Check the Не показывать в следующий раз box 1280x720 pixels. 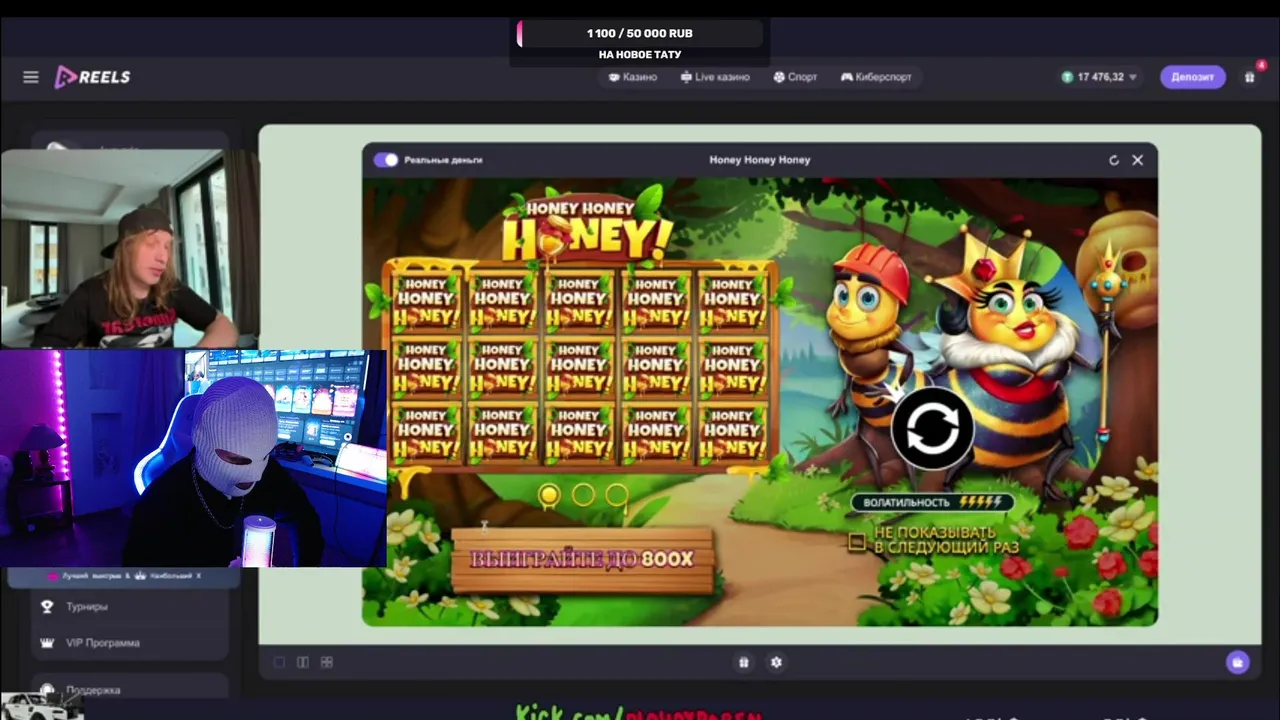click(856, 542)
